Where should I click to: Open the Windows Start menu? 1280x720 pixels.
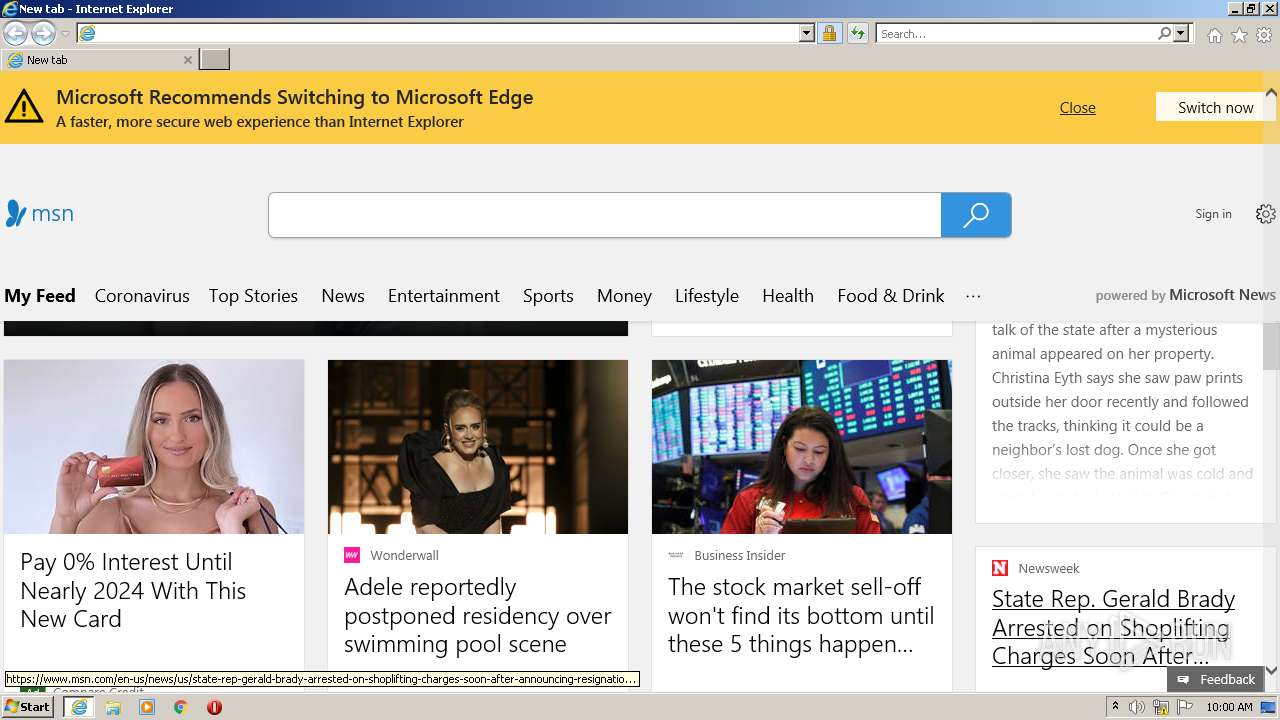point(28,706)
